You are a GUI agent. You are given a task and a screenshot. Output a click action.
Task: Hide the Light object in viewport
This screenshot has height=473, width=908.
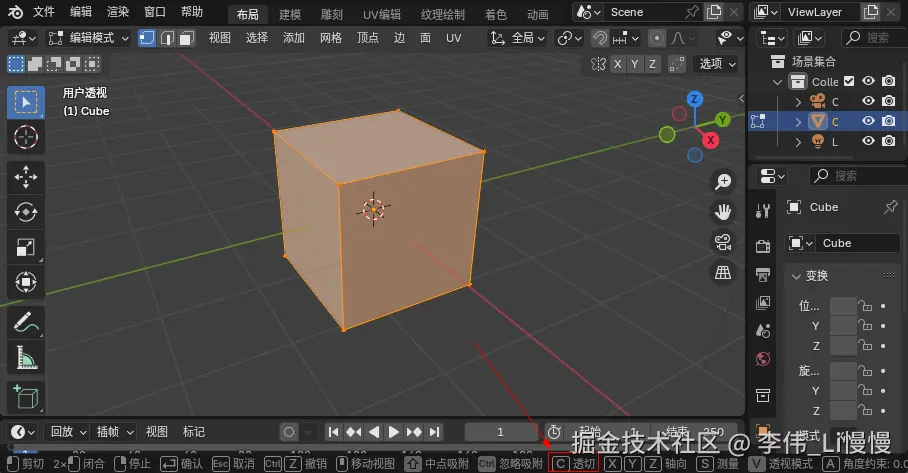click(868, 141)
